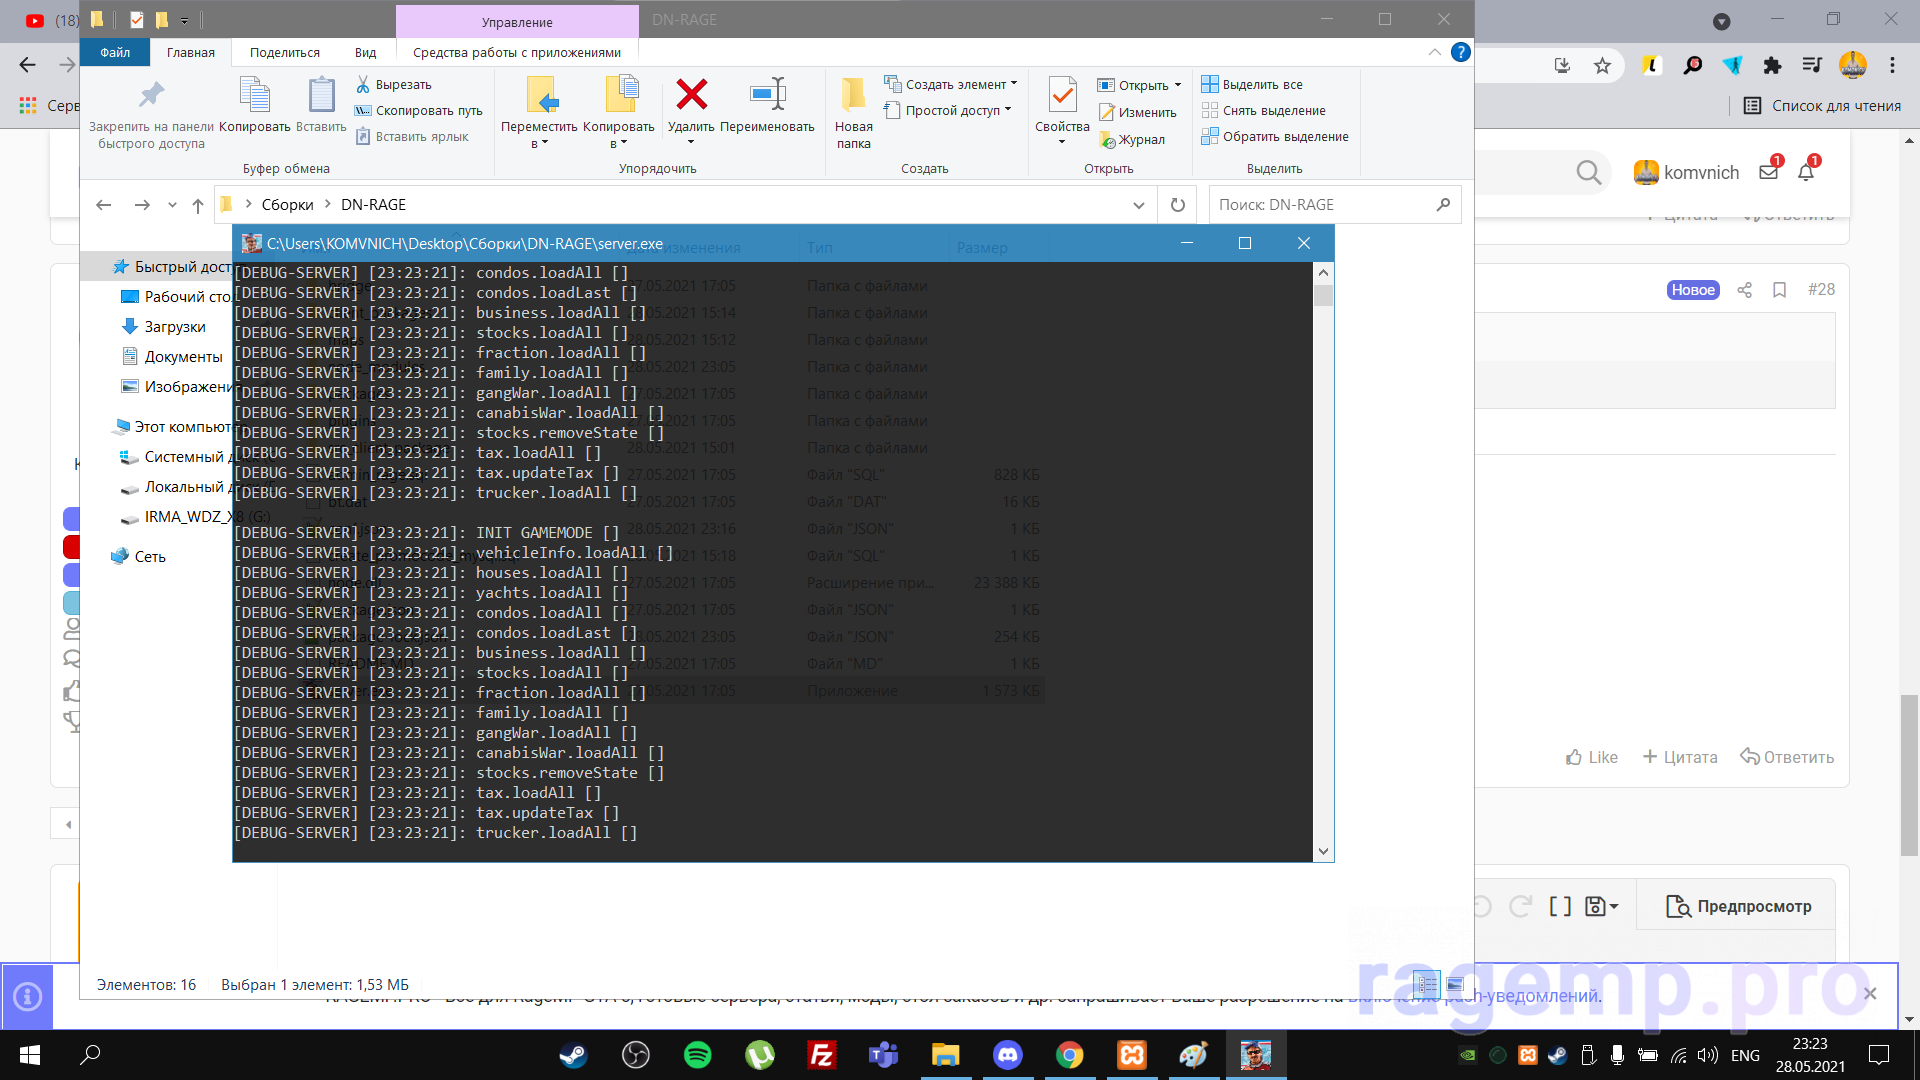Click the Предпросмотр preview button
Screen dimensions: 1920x1080
(x=1739, y=906)
